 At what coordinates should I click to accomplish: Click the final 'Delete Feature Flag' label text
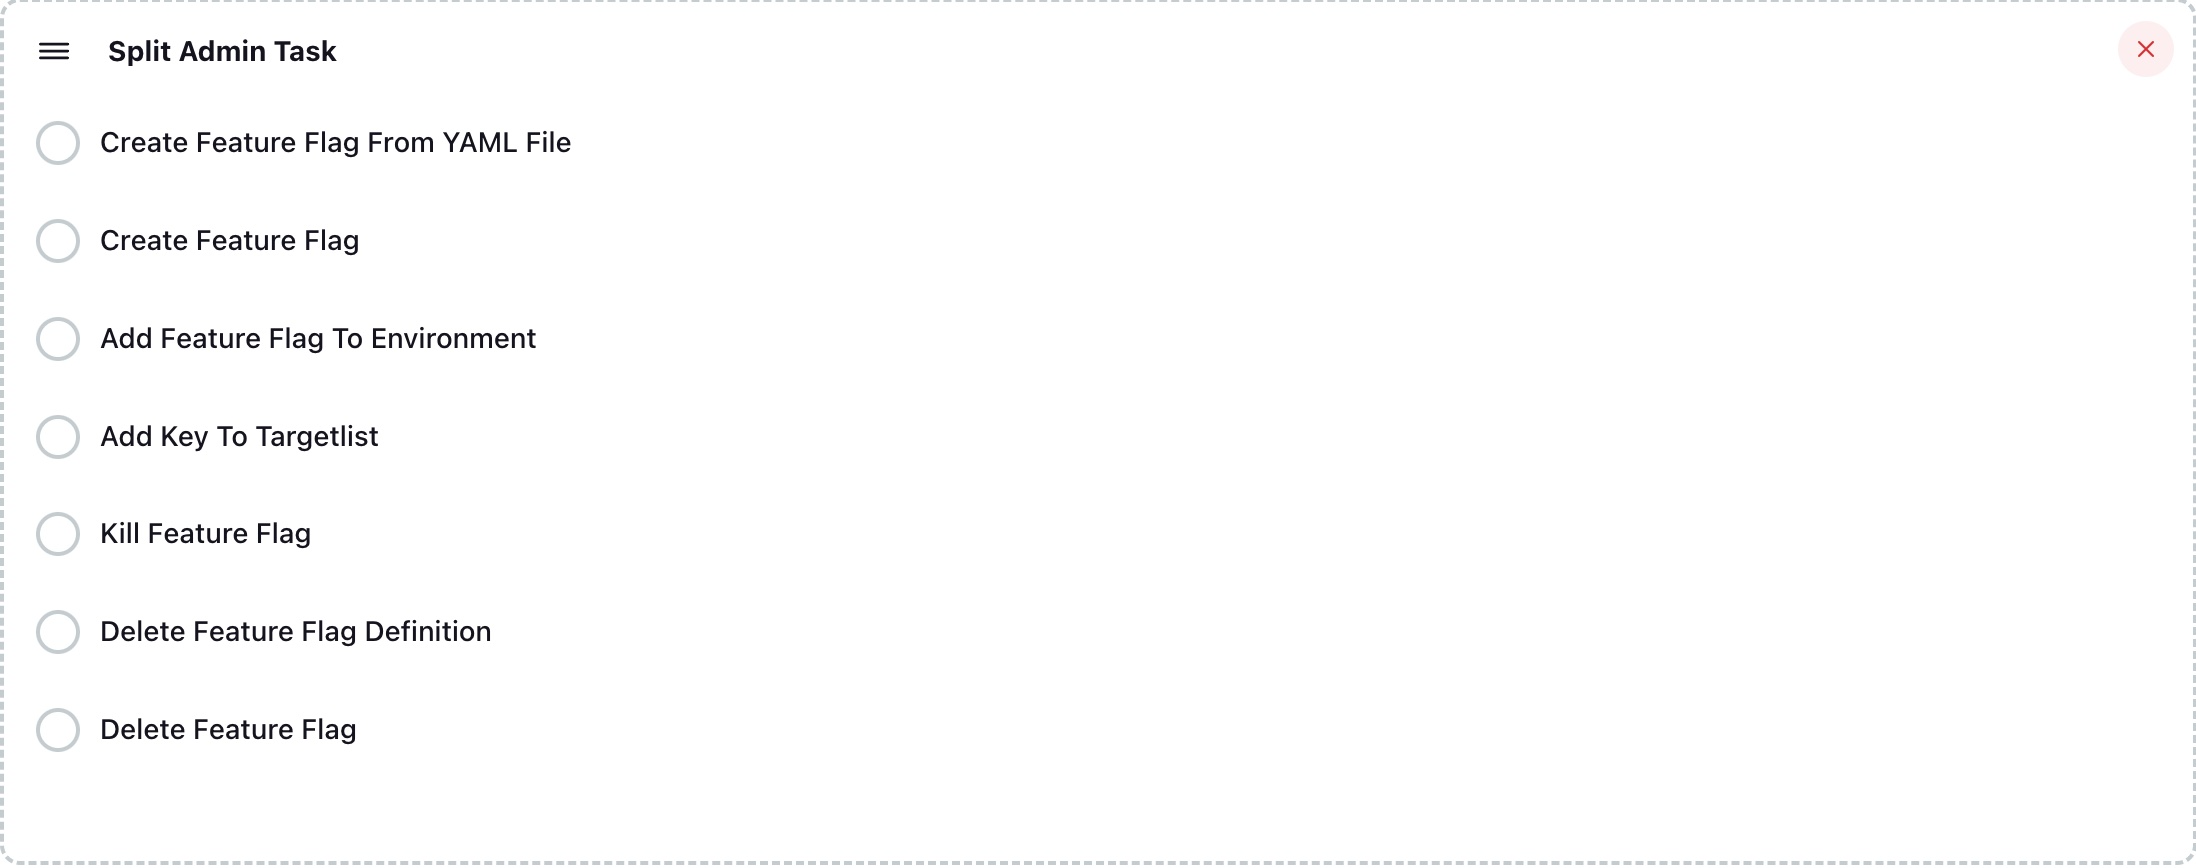tap(228, 730)
